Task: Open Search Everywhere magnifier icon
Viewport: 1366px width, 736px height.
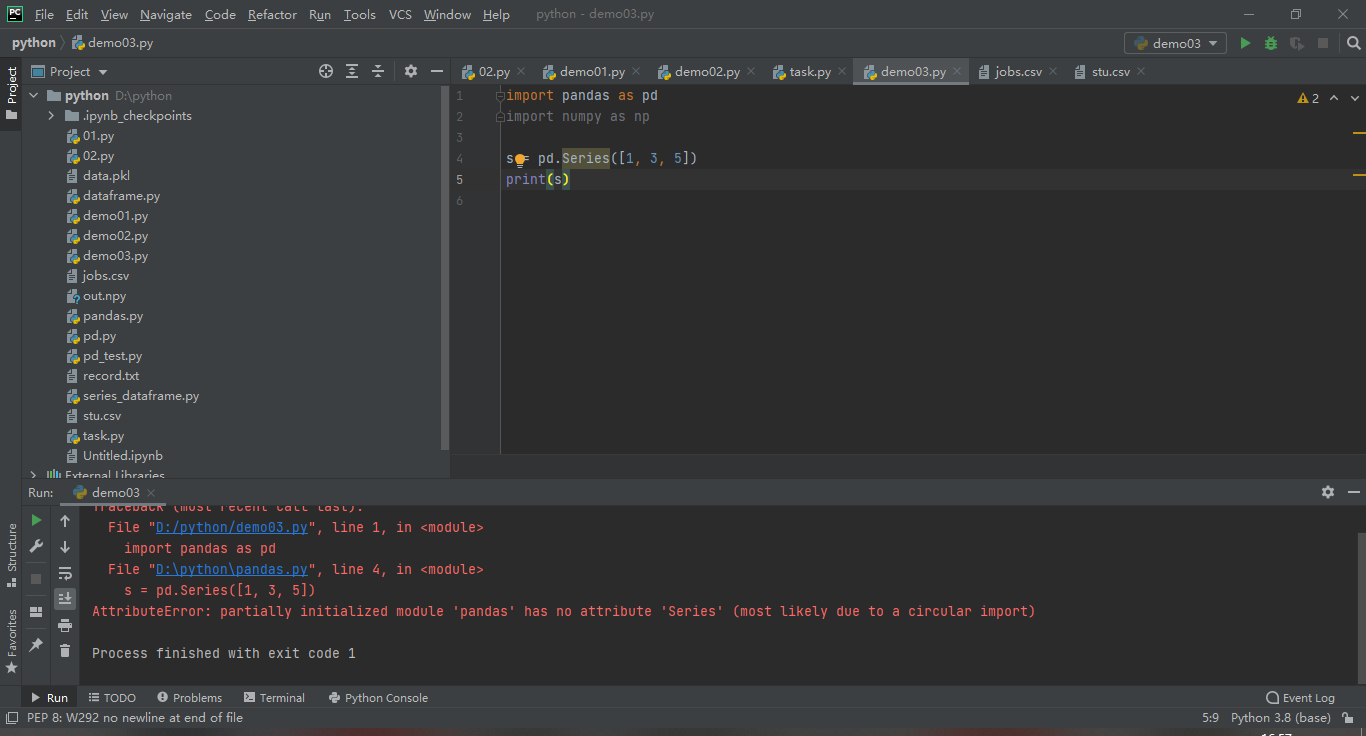Action: (x=1353, y=43)
